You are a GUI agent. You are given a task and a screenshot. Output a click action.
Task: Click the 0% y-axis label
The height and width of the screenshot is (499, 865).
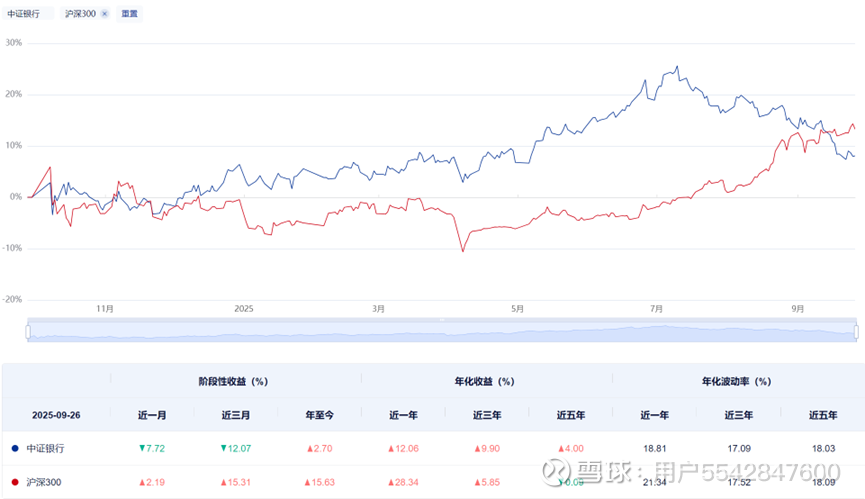[x=16, y=197]
